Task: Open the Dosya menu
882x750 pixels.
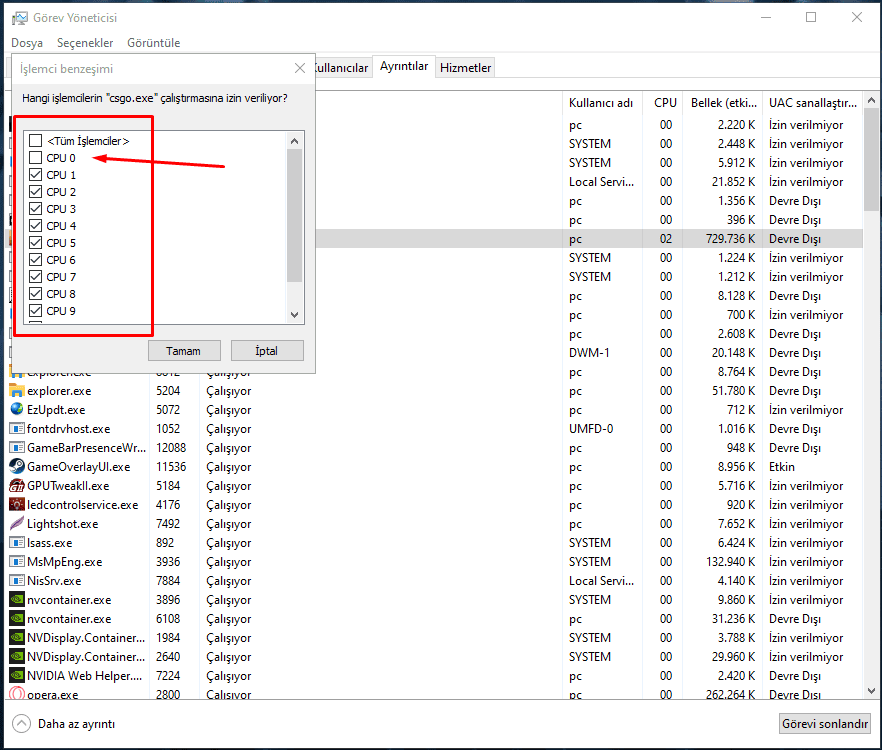Action: pos(27,43)
